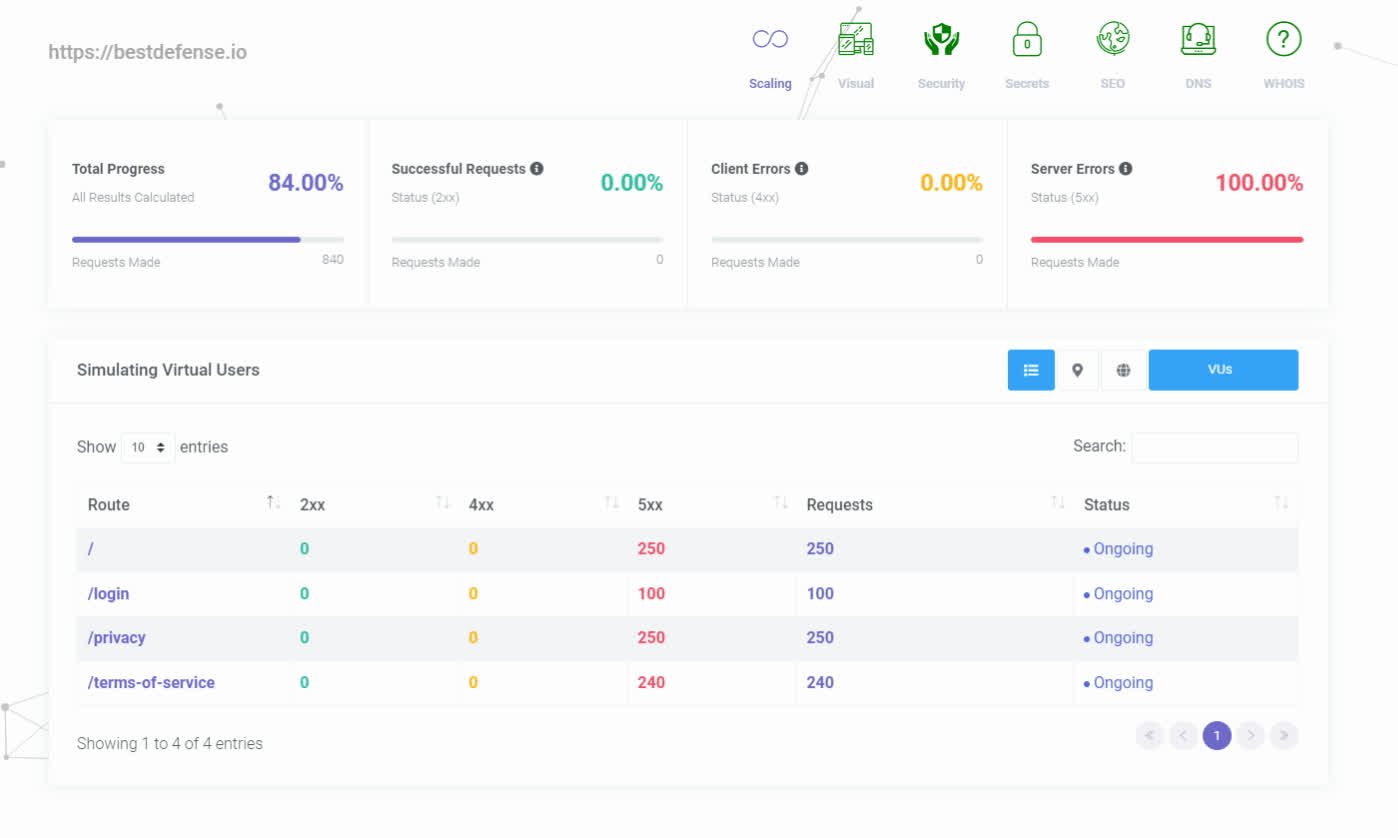
Task: Open the Secrets lock icon
Action: (x=1027, y=41)
